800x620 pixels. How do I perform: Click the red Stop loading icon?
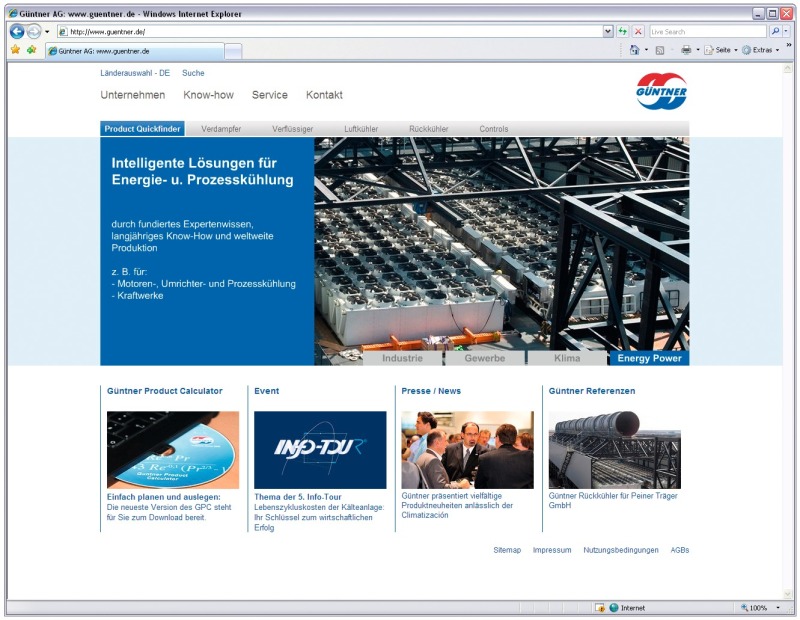(638, 32)
